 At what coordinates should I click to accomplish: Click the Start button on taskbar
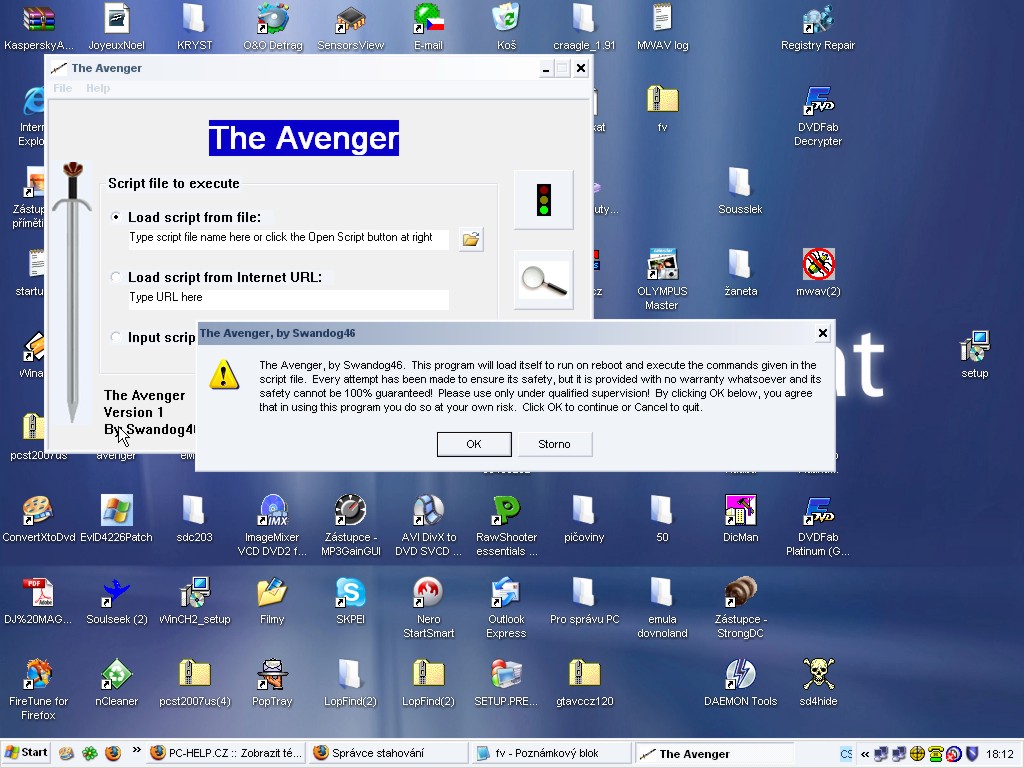pyautogui.click(x=27, y=753)
